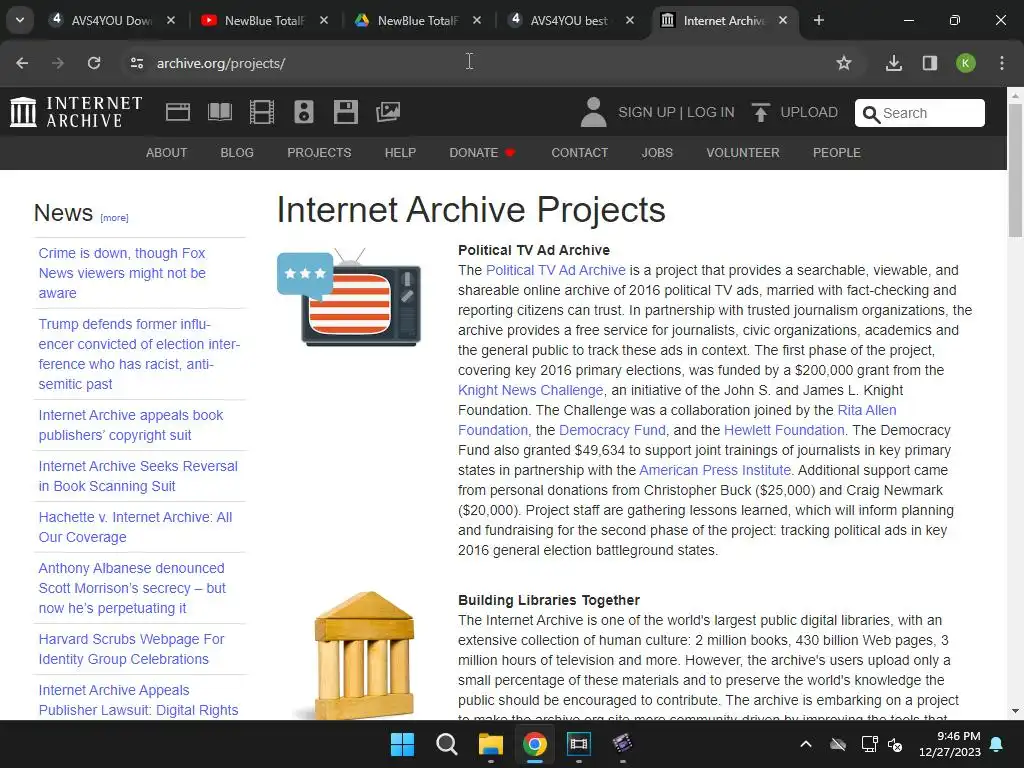Viewport: 1024px width, 768px height.
Task: Open the VOLUNTEER menu item
Action: tap(743, 153)
